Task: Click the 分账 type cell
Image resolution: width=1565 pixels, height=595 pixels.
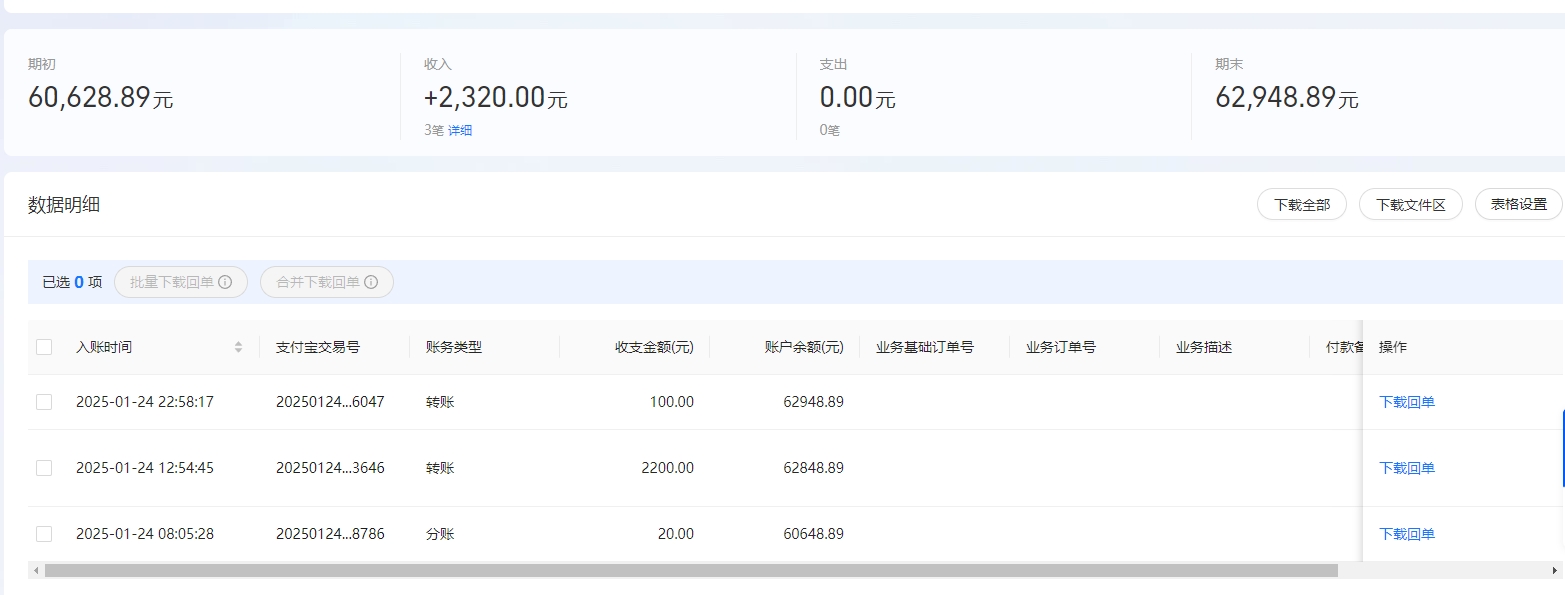Action: tap(440, 534)
